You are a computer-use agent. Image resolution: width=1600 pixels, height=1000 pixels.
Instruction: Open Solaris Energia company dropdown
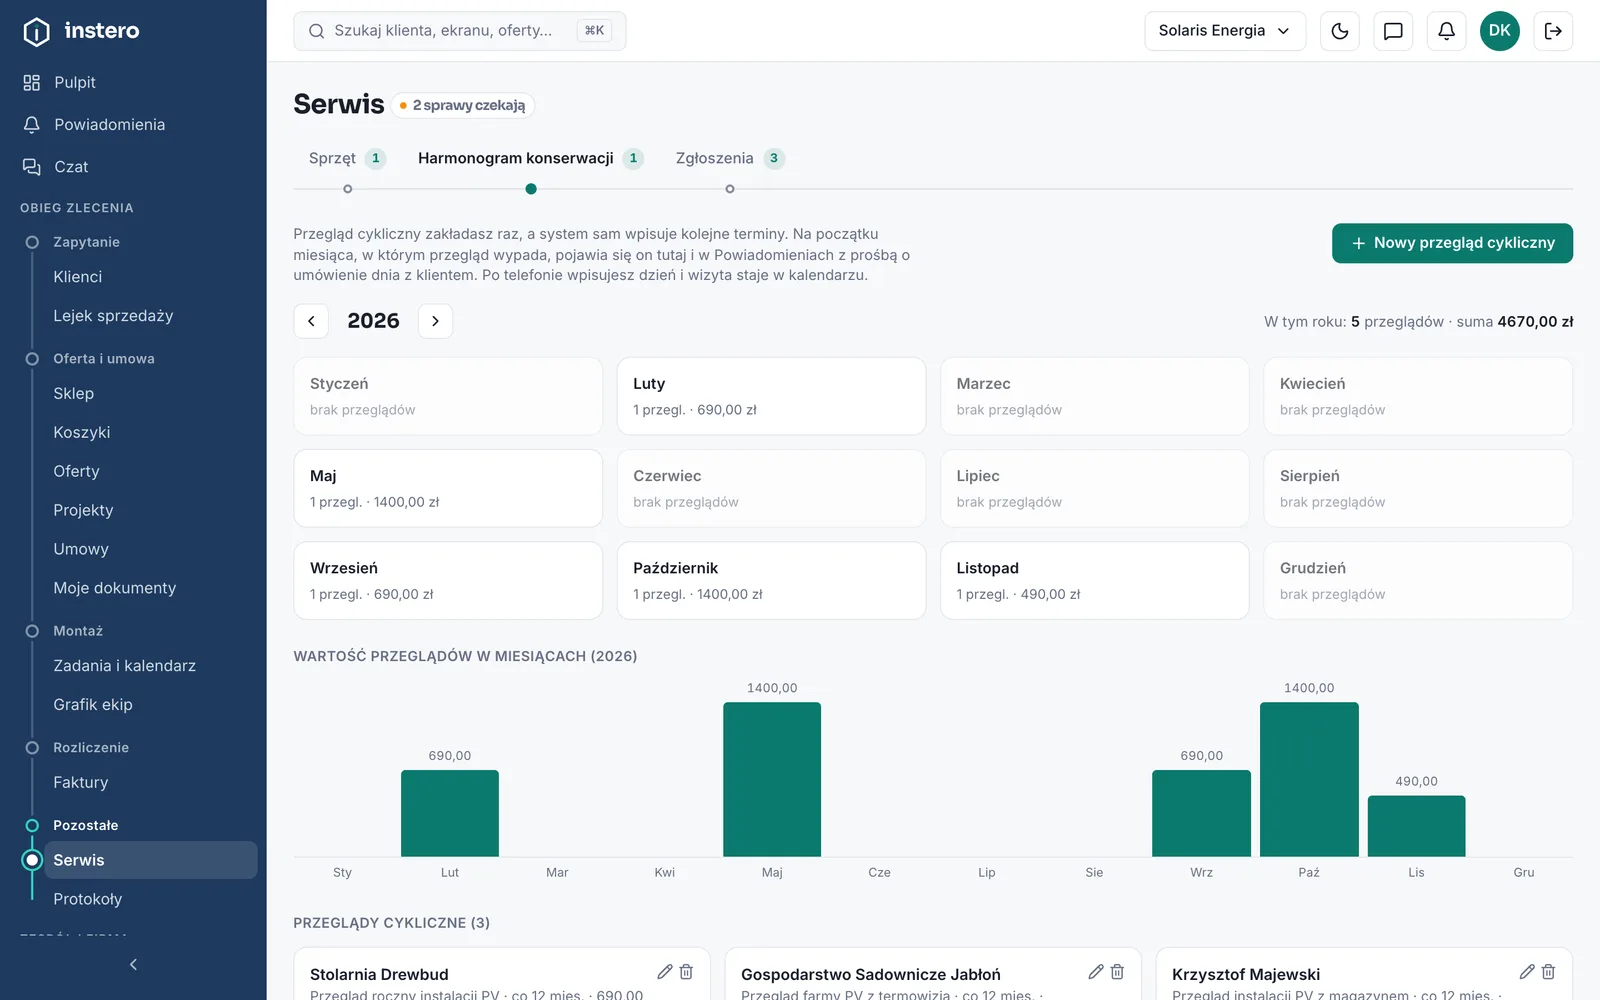point(1225,31)
